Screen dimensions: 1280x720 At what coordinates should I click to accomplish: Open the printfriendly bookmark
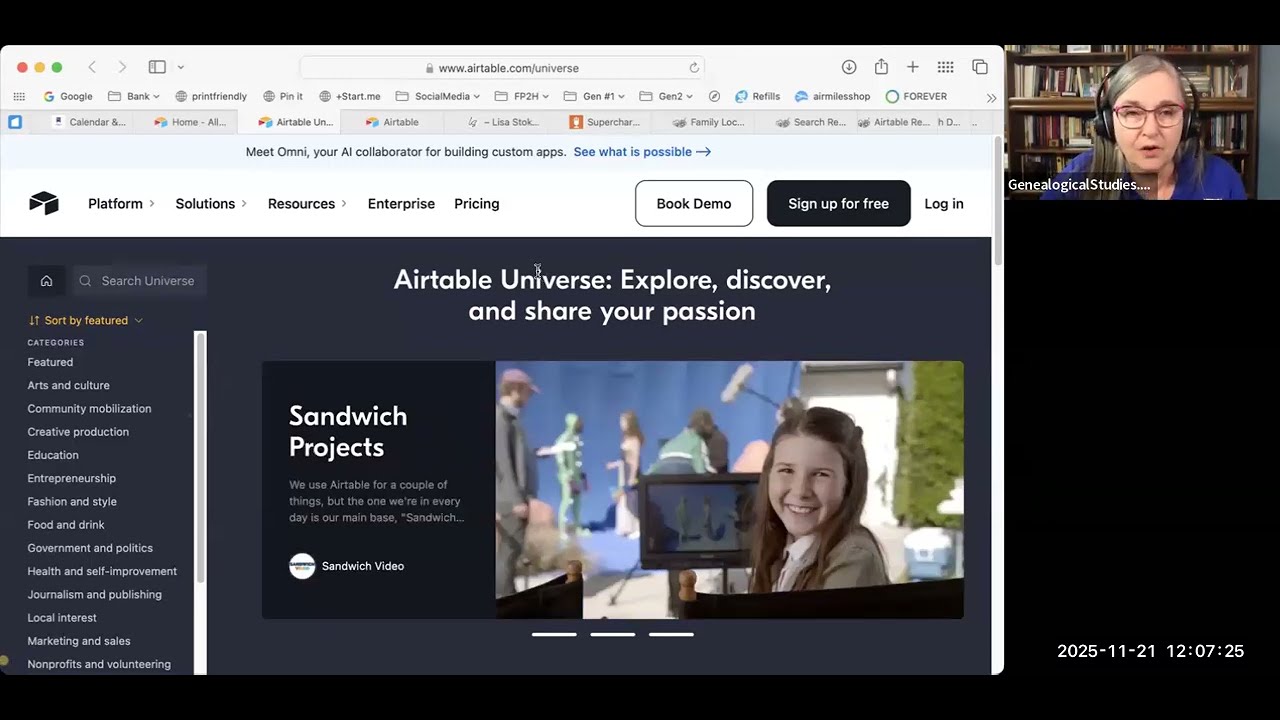pyautogui.click(x=211, y=96)
